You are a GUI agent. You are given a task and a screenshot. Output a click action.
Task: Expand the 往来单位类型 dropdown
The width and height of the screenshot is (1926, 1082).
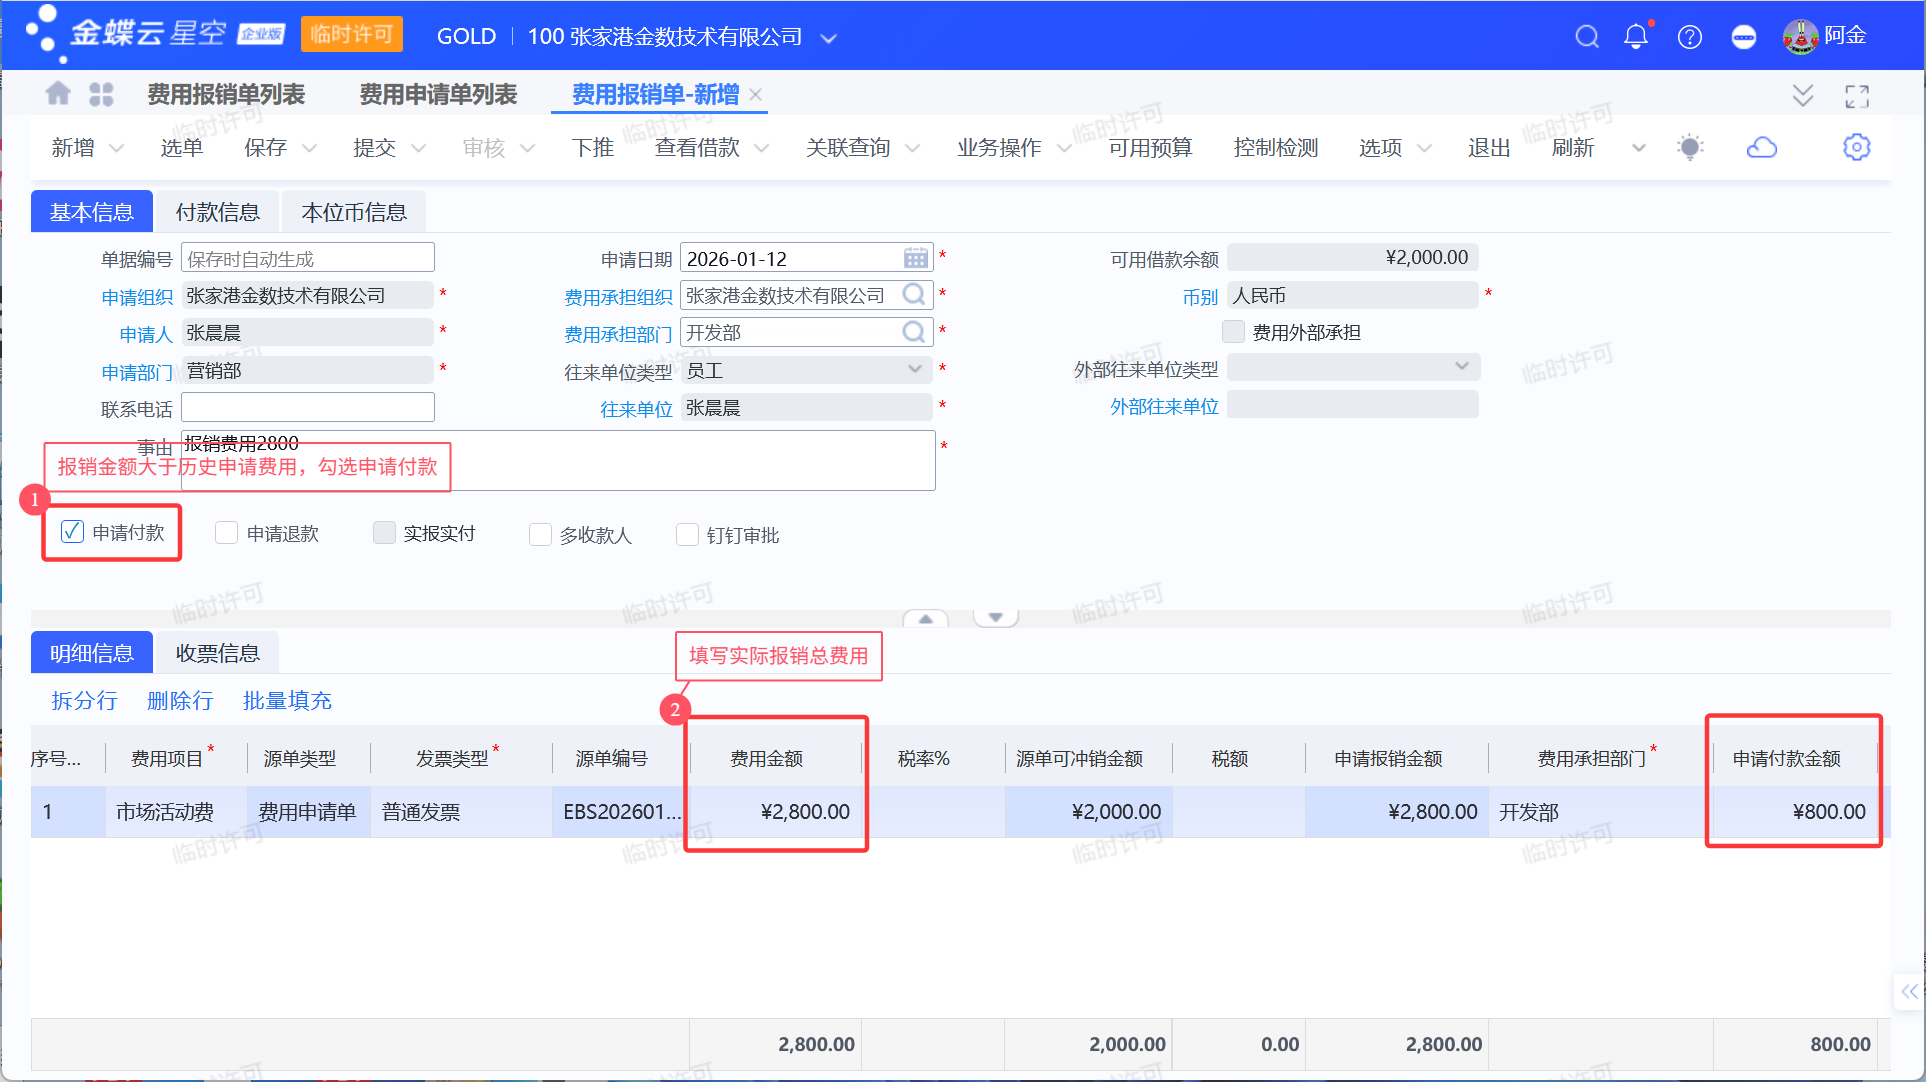[914, 370]
